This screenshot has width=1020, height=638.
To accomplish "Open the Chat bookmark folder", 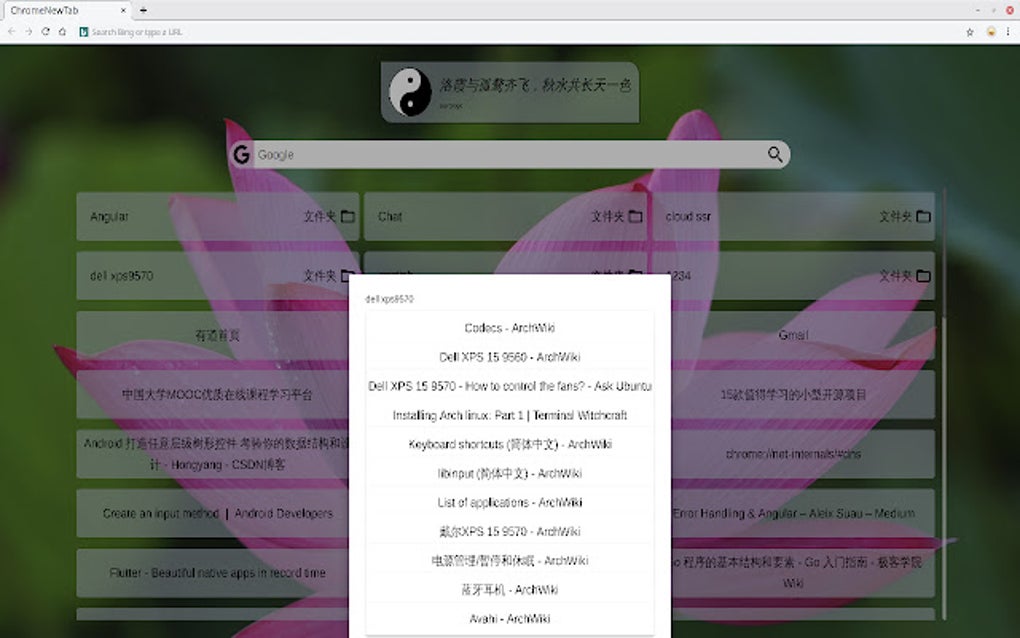I will [x=505, y=217].
